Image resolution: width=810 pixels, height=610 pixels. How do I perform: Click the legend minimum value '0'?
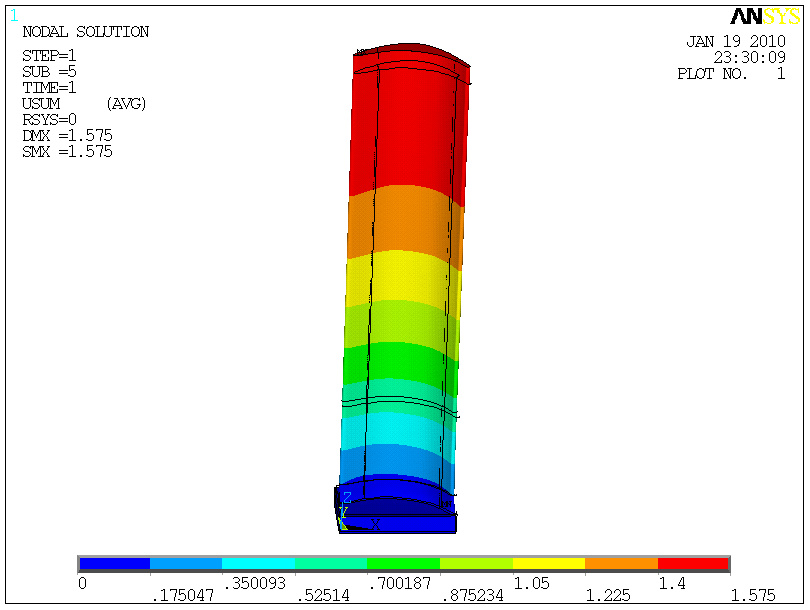pyautogui.click(x=83, y=584)
